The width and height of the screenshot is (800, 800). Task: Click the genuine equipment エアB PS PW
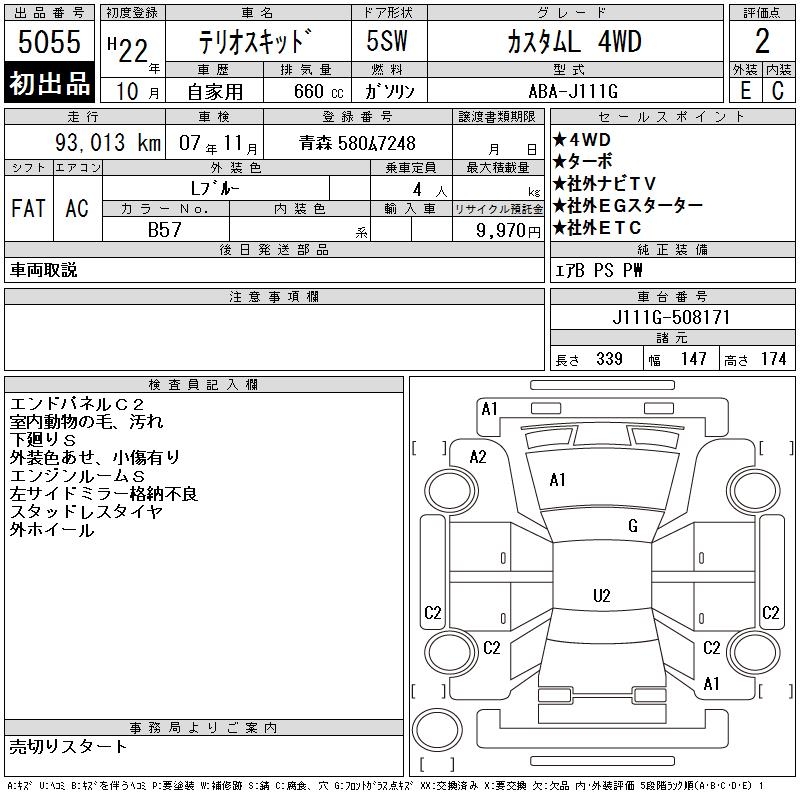pos(598,270)
